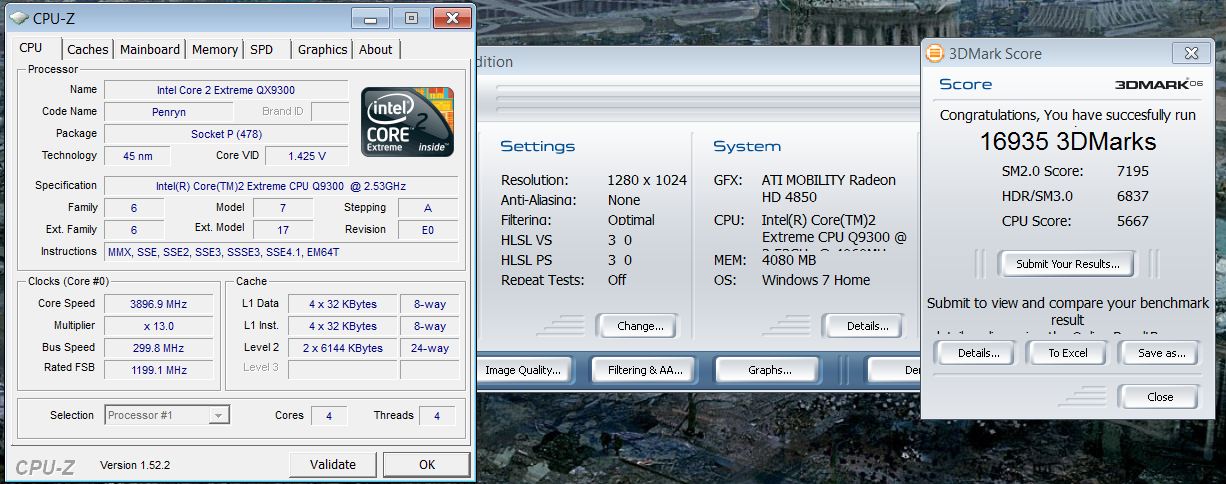Click the Bus Speed value 299.8 MHz
1226x484 pixels.
coord(158,348)
